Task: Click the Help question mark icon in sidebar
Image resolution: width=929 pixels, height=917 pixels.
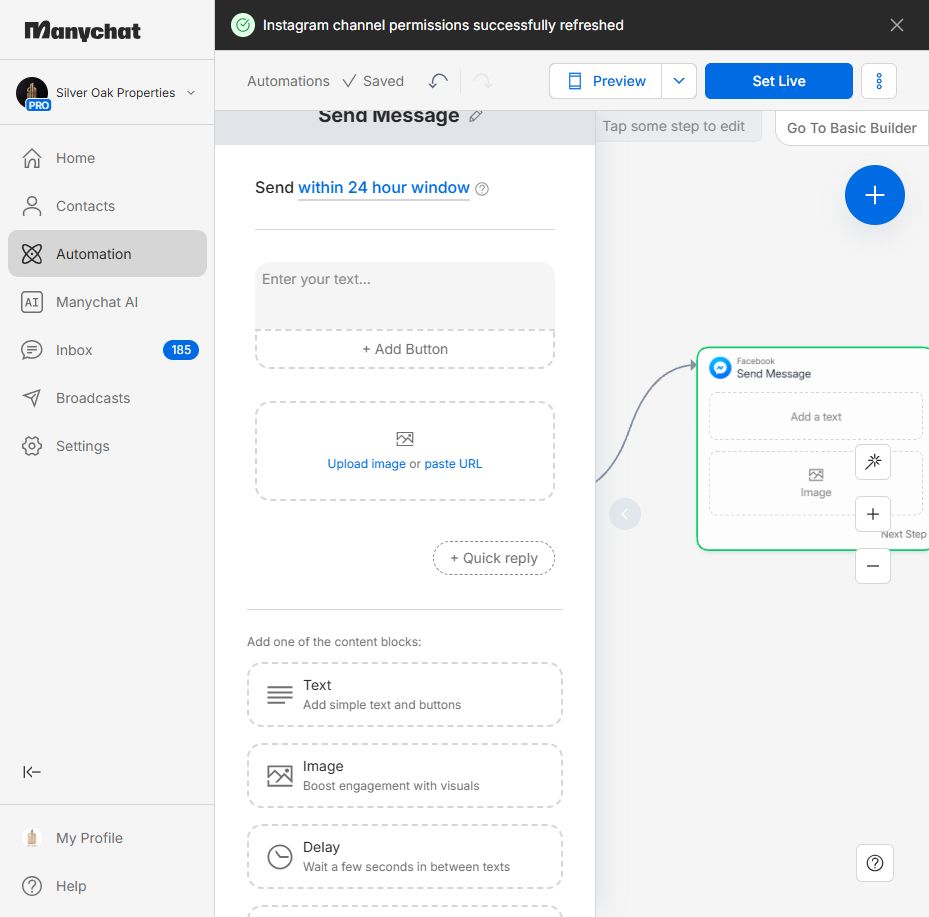Action: [32, 886]
